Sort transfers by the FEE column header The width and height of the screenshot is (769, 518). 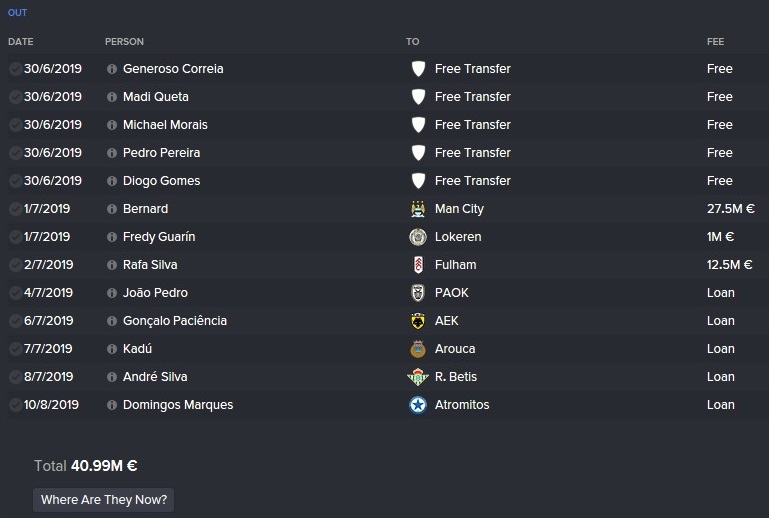tap(716, 42)
